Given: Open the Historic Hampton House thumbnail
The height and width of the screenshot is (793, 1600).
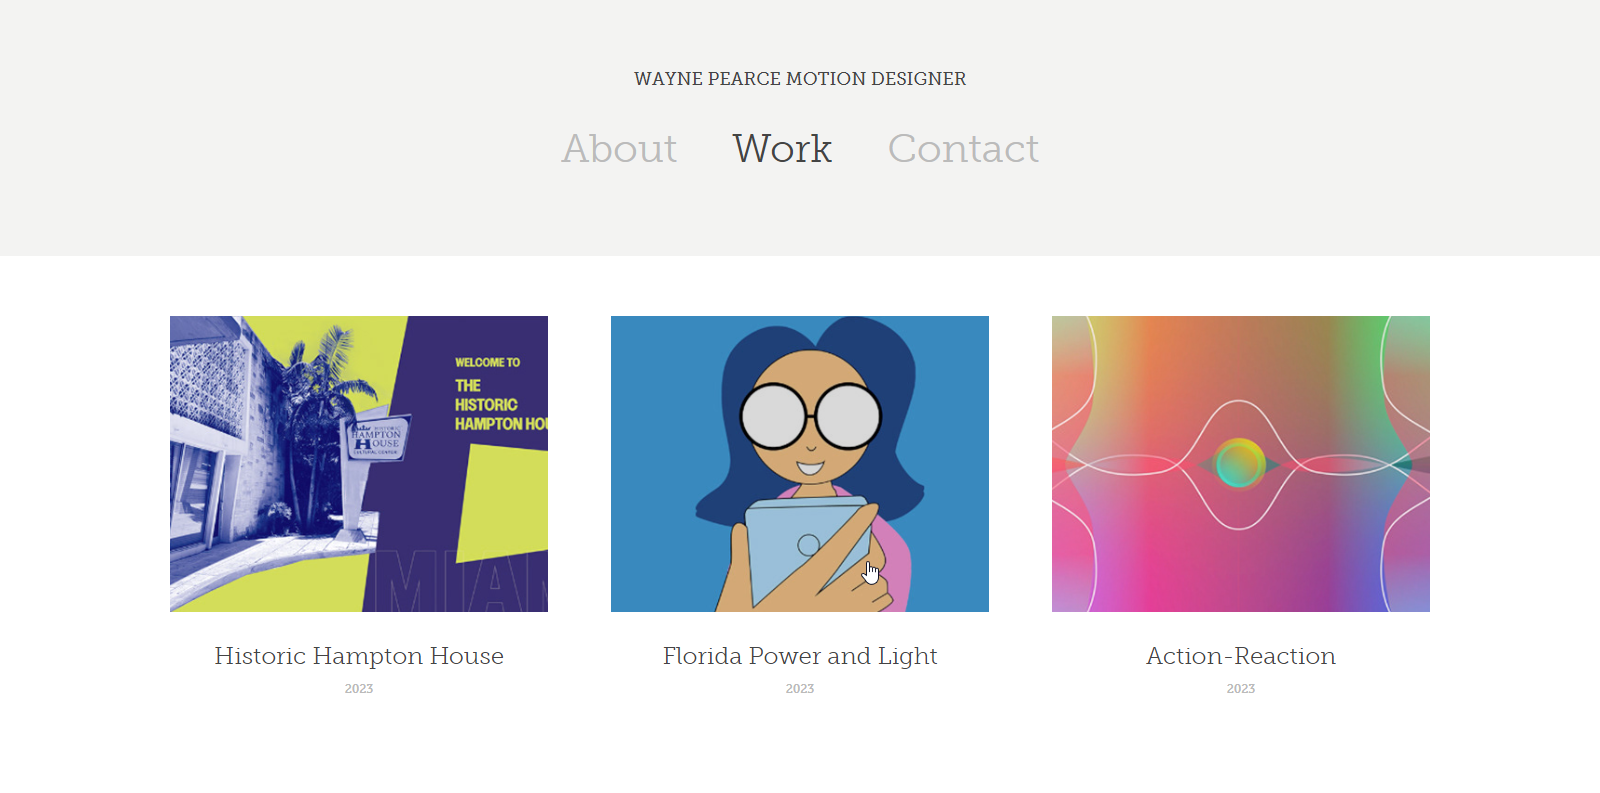Looking at the screenshot, I should [359, 464].
